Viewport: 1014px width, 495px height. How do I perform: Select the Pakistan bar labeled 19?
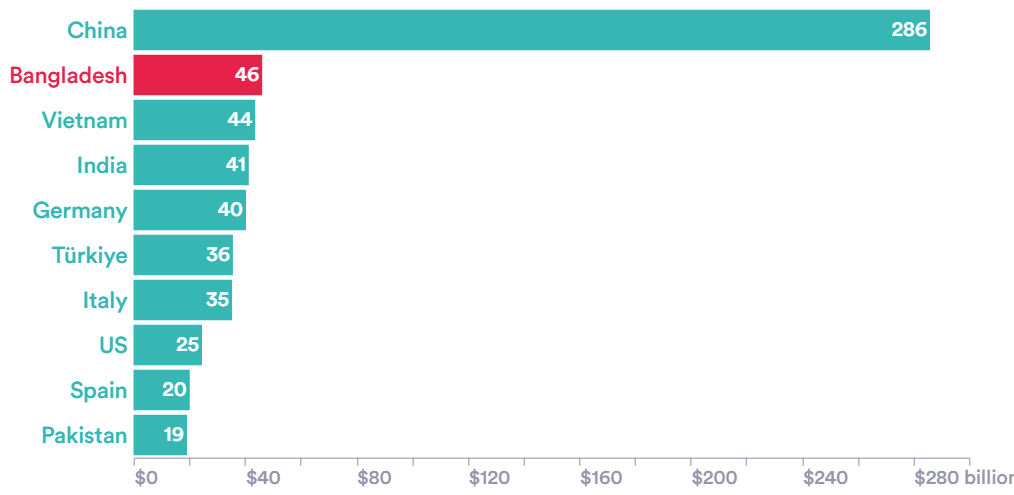coord(160,435)
